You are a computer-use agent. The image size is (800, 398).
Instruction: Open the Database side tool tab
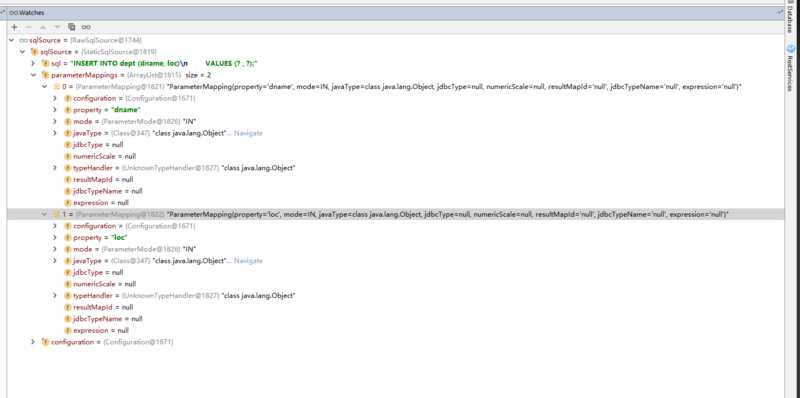[789, 18]
